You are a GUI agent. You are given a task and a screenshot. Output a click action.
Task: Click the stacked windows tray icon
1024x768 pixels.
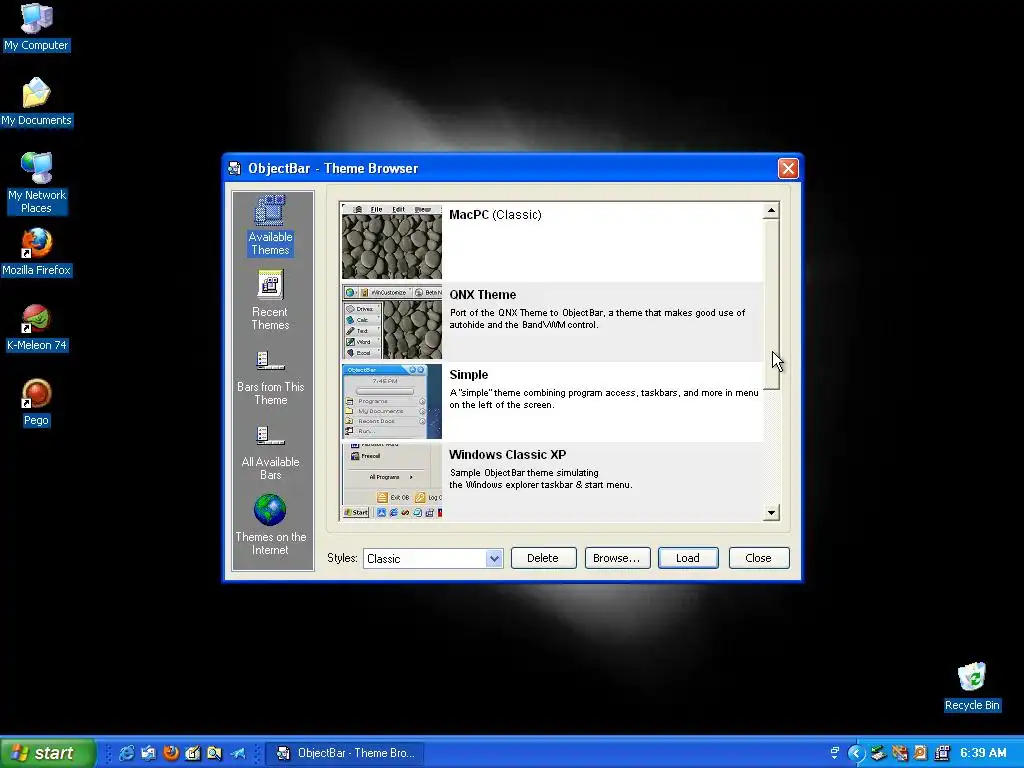(x=835, y=753)
